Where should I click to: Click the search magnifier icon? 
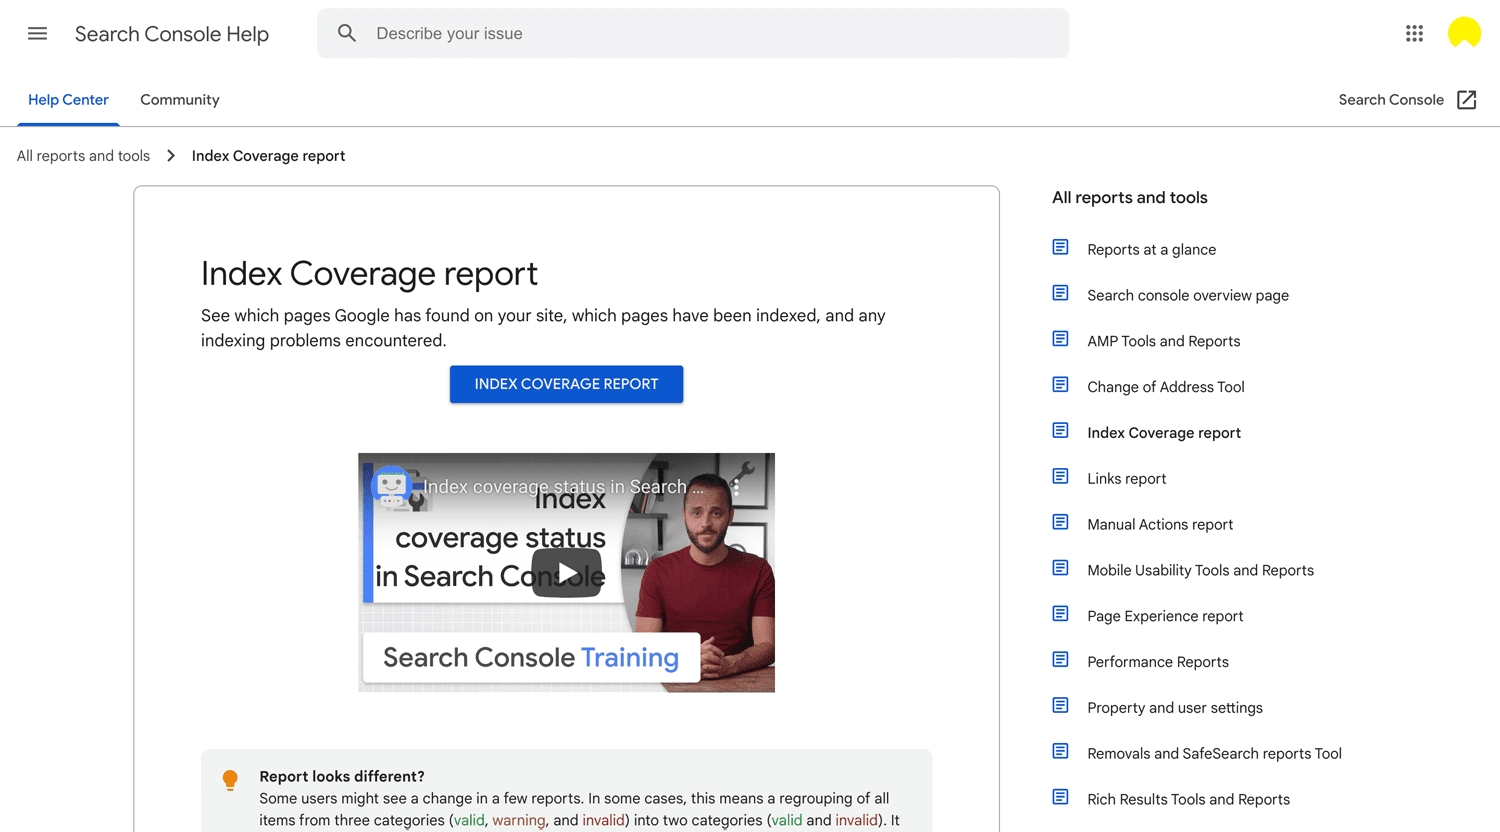tap(347, 33)
